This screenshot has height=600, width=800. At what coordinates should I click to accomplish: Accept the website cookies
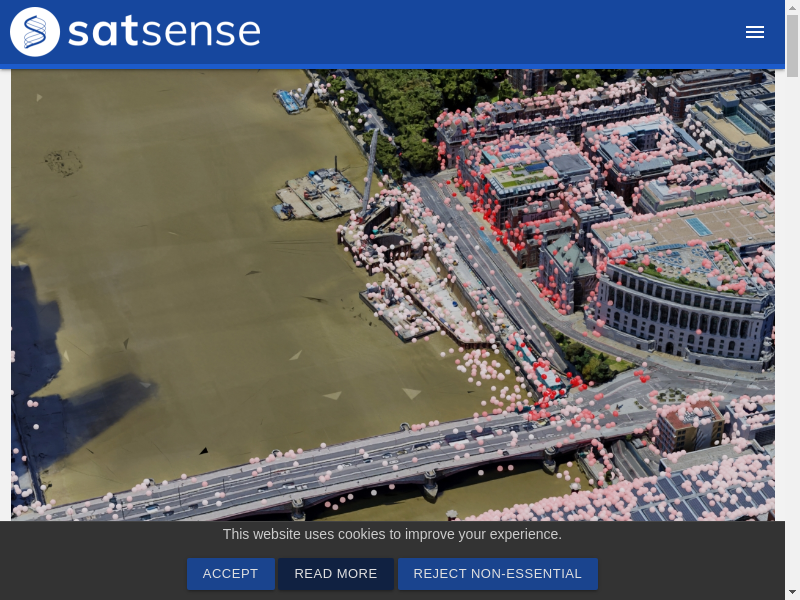(230, 574)
